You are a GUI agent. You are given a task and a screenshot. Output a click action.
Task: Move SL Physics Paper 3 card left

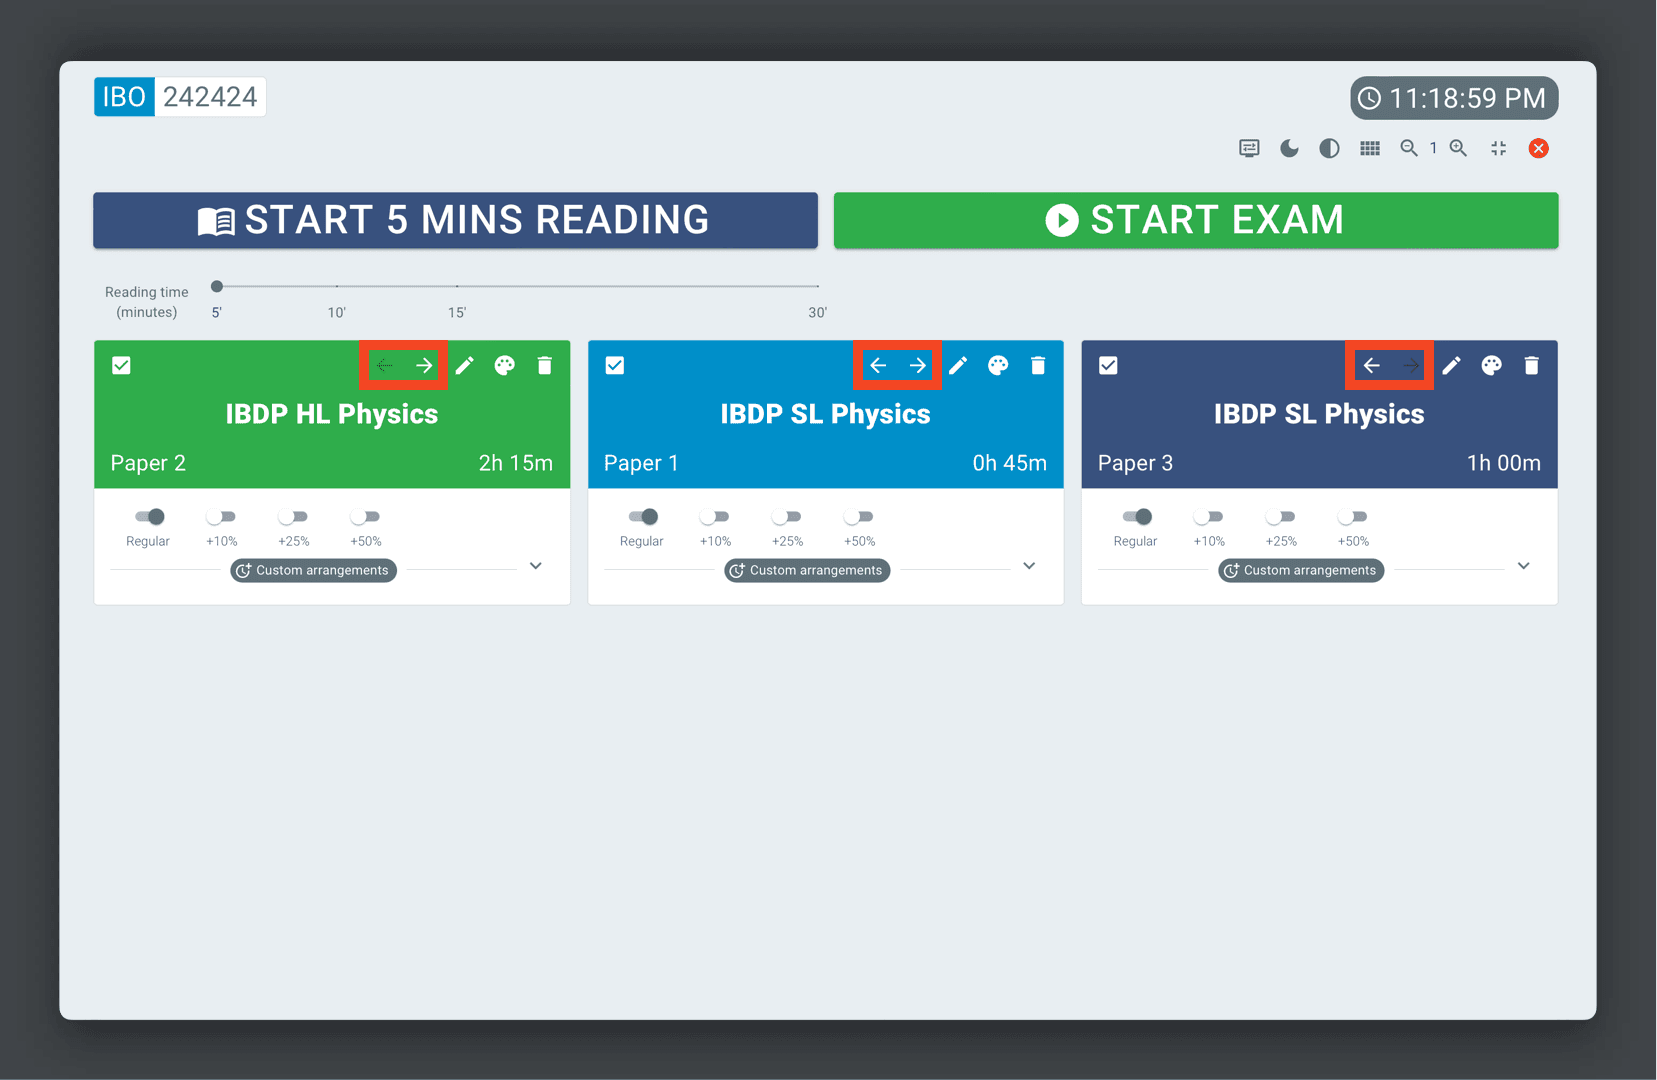1372,365
